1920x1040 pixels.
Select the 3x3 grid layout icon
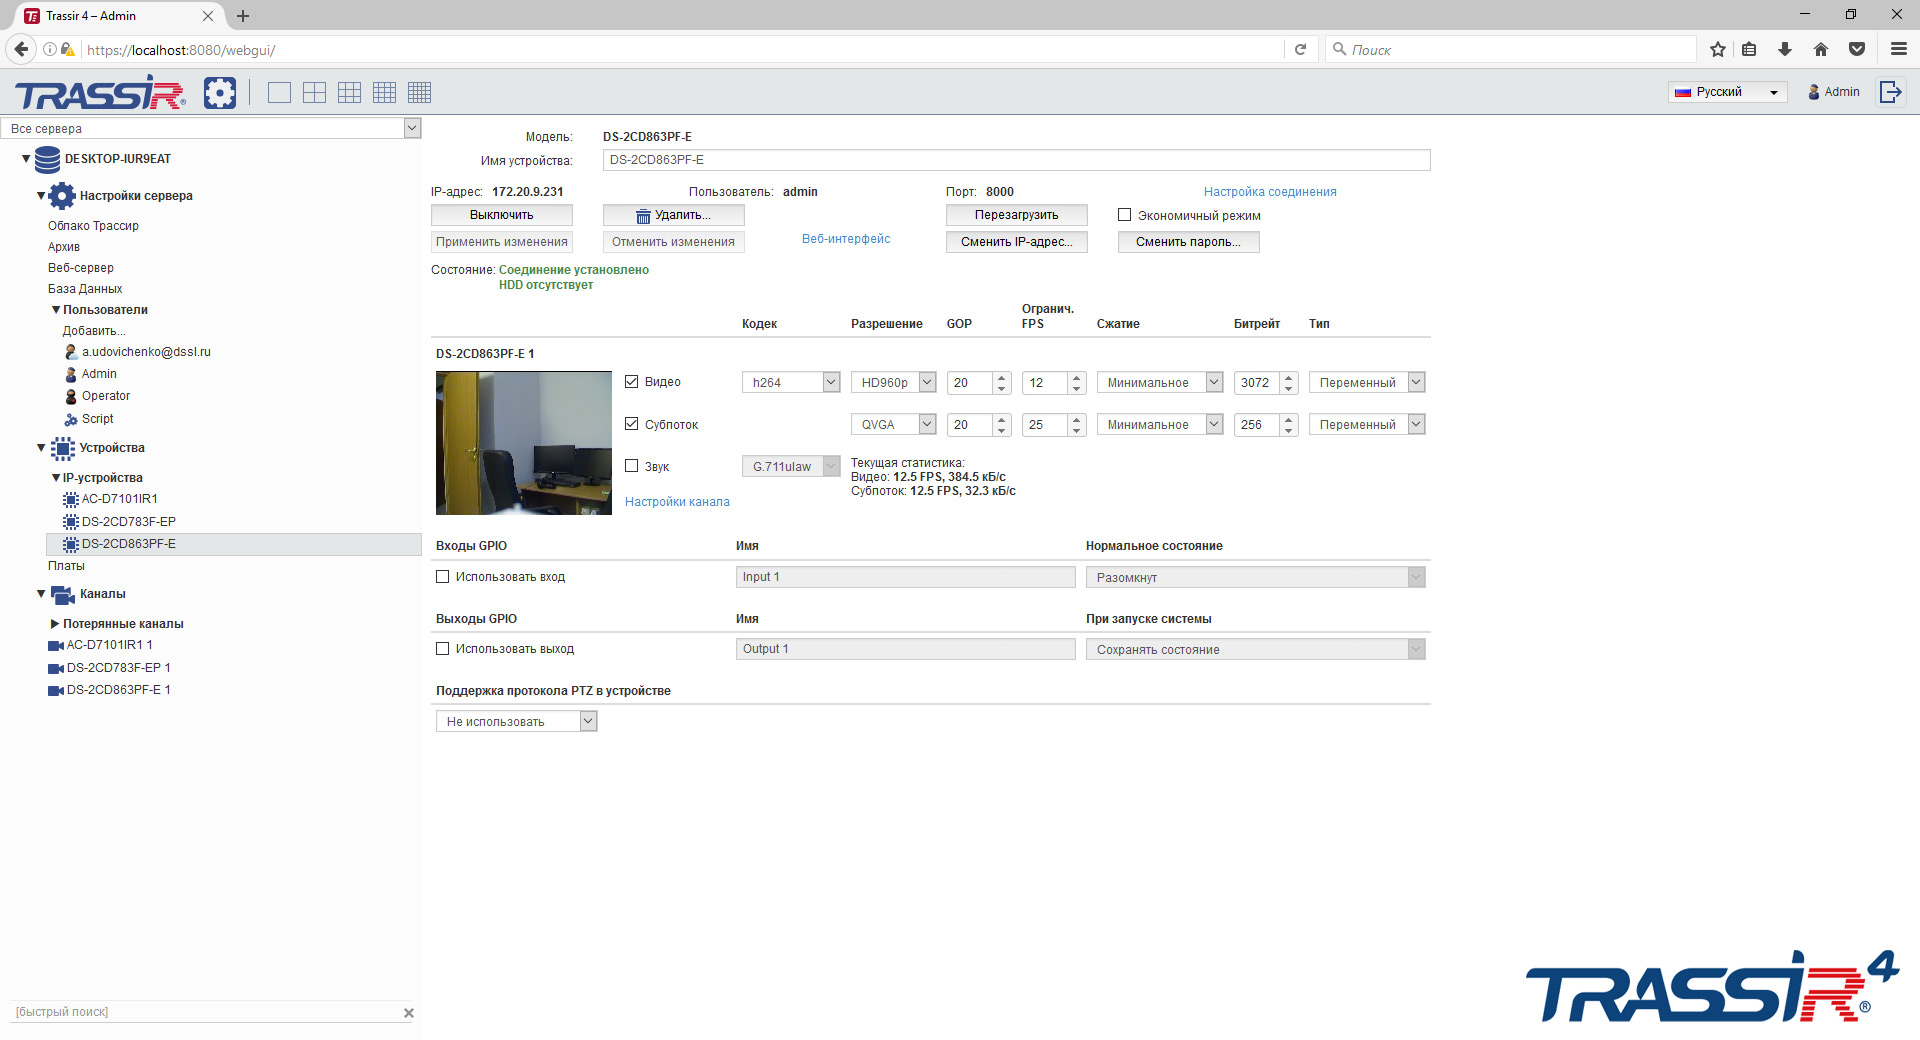(x=349, y=92)
